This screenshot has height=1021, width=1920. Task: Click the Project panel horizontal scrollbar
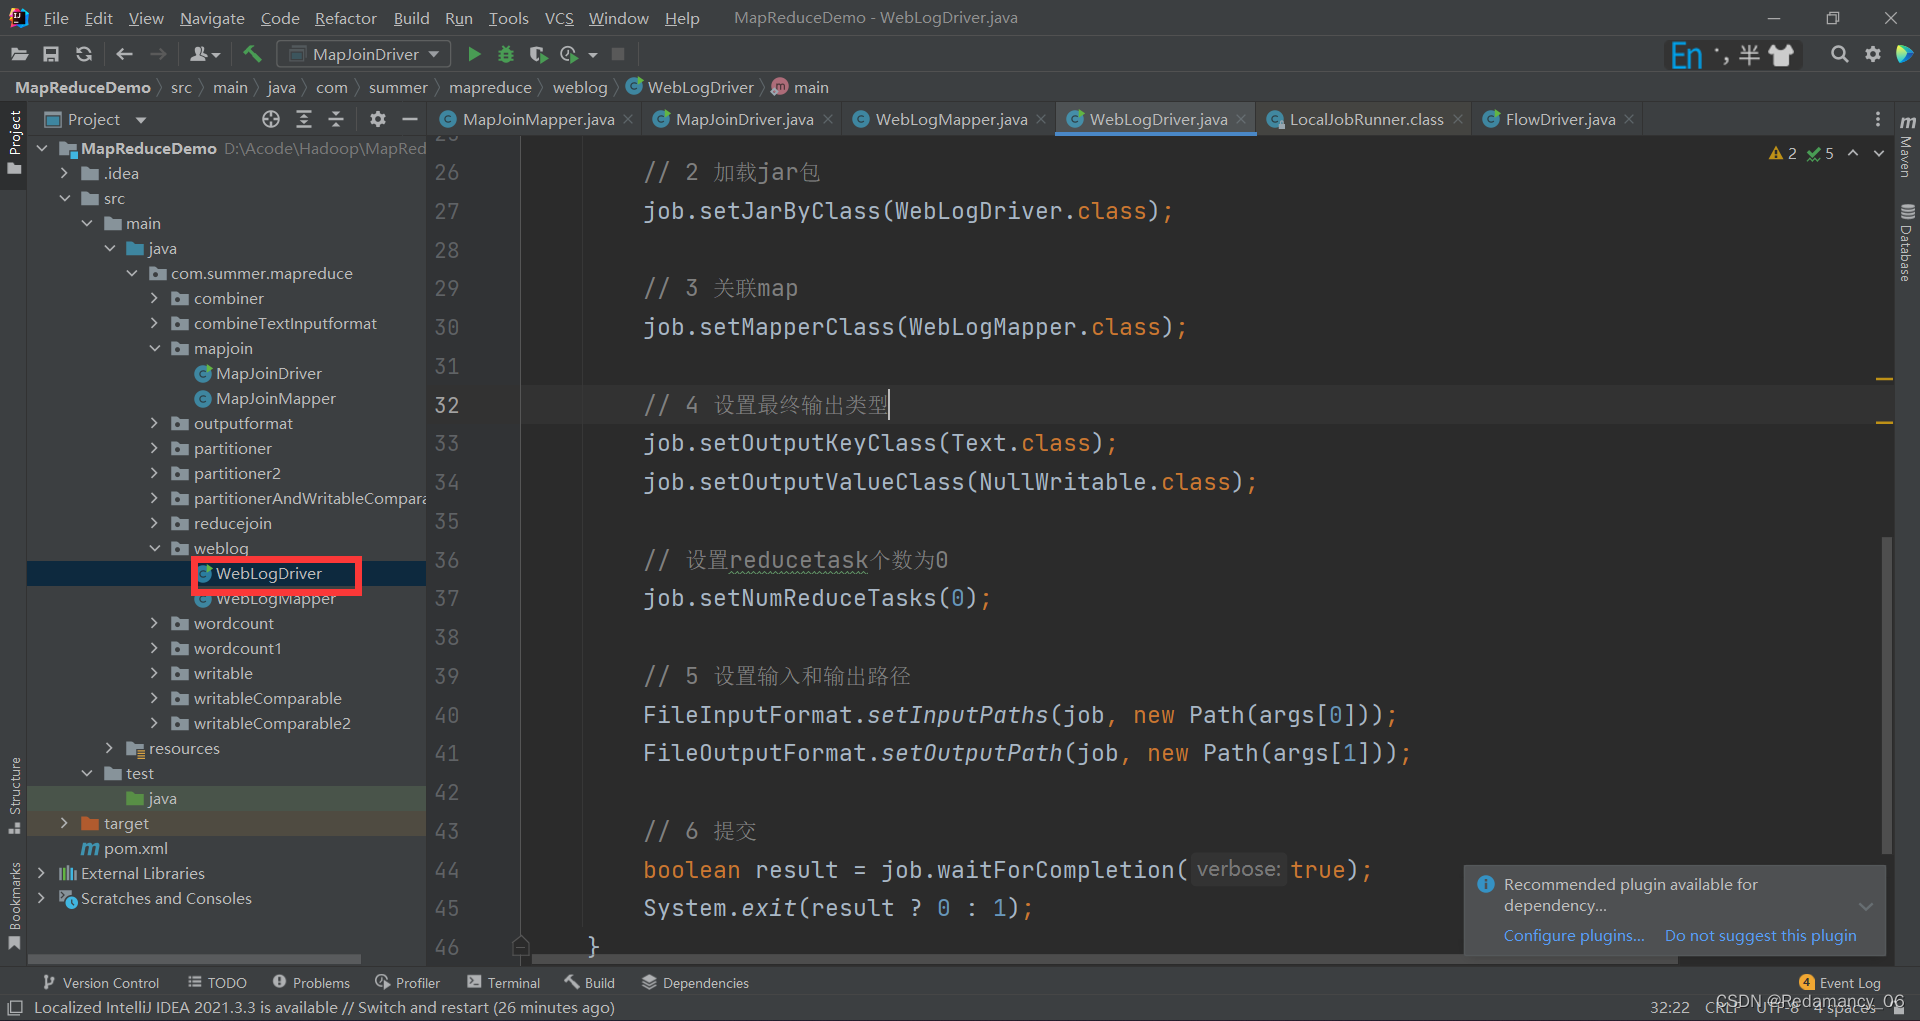(193, 959)
